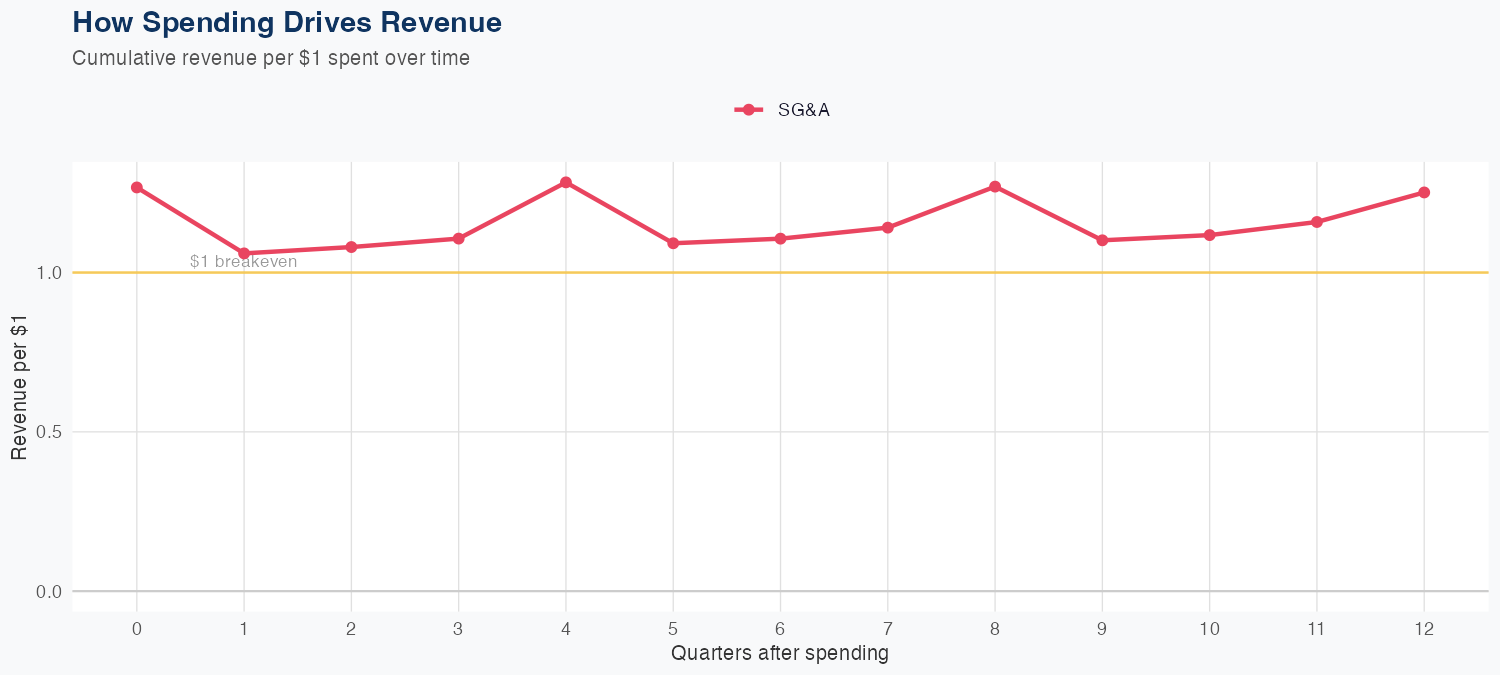The image size is (1500, 675).
Task: Click the data point at quarter 0
Action: tap(137, 188)
